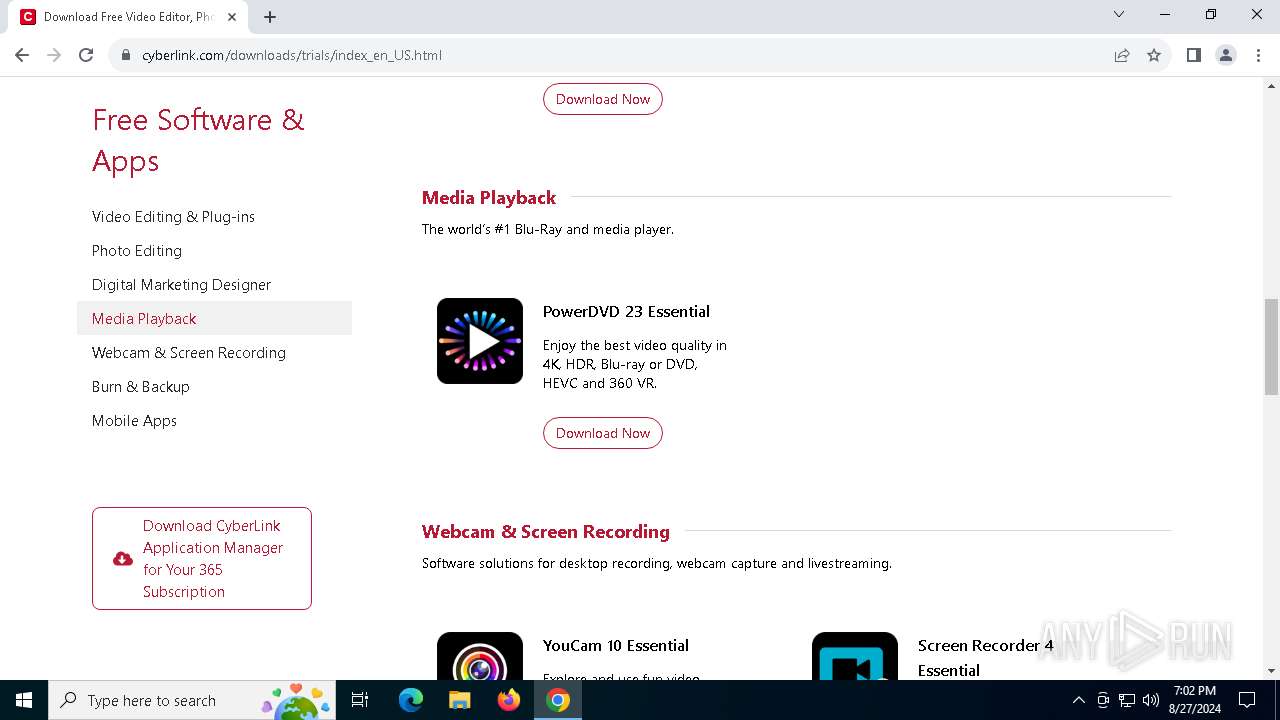
Task: Select Video Editing & Plug-ins in sidebar
Action: pyautogui.click(x=173, y=217)
